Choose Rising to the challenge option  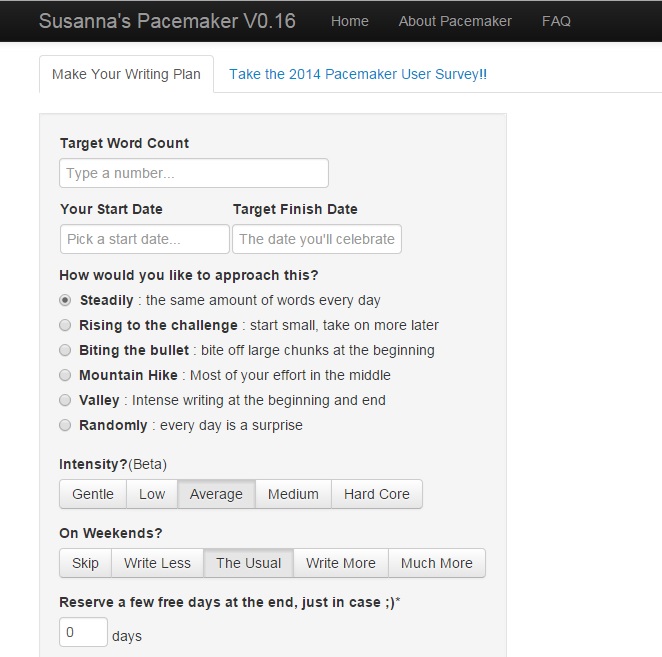[x=66, y=325]
